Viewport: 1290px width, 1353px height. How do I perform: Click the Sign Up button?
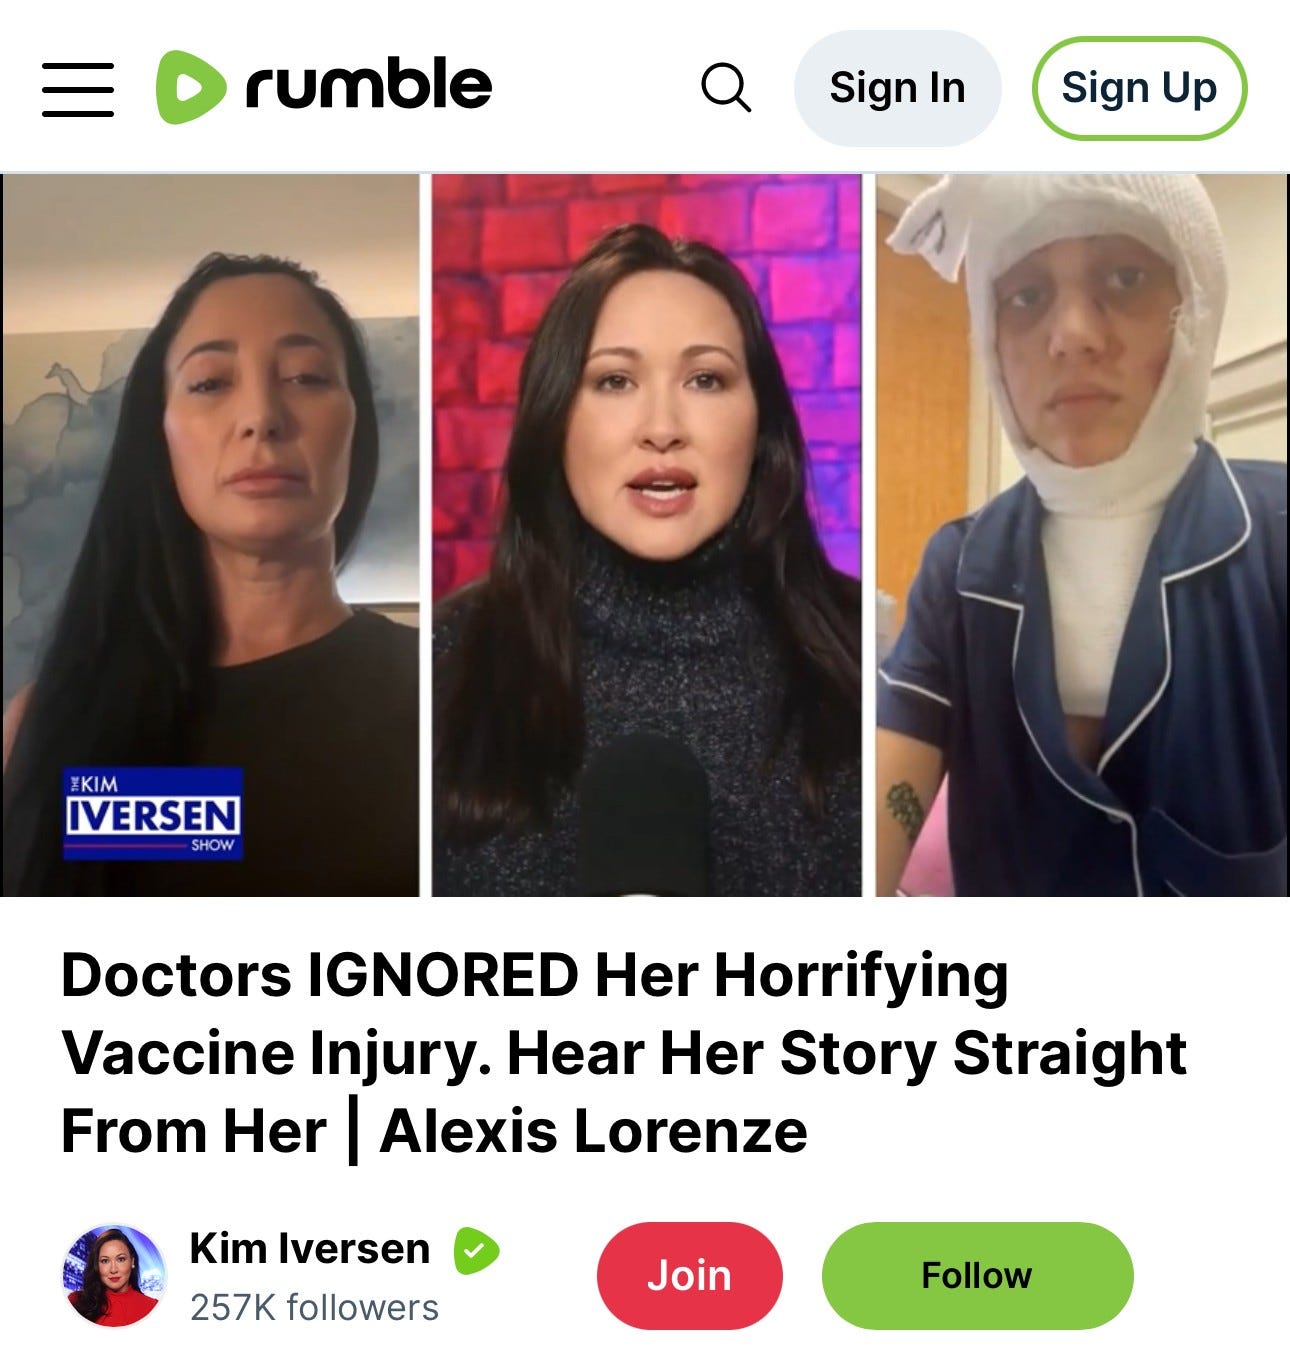1139,88
